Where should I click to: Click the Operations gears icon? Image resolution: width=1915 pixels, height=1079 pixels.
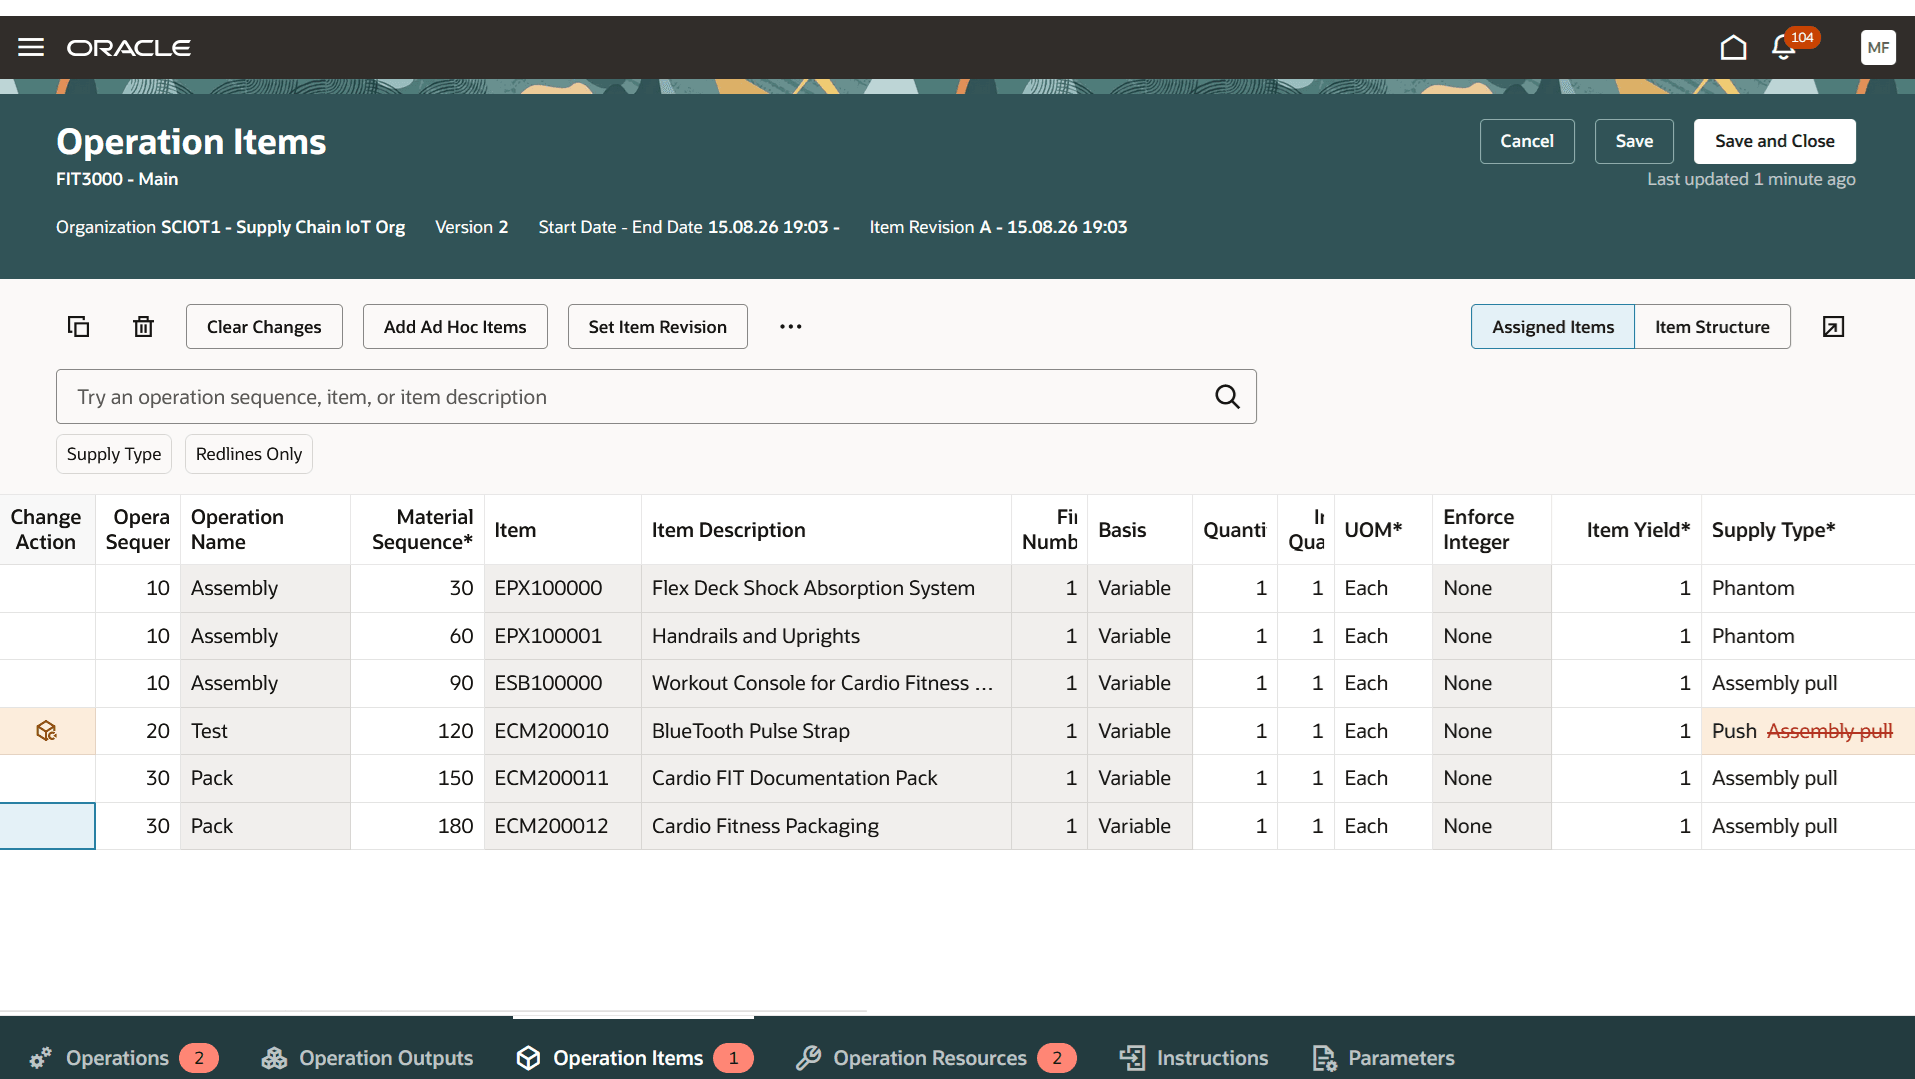click(x=40, y=1058)
